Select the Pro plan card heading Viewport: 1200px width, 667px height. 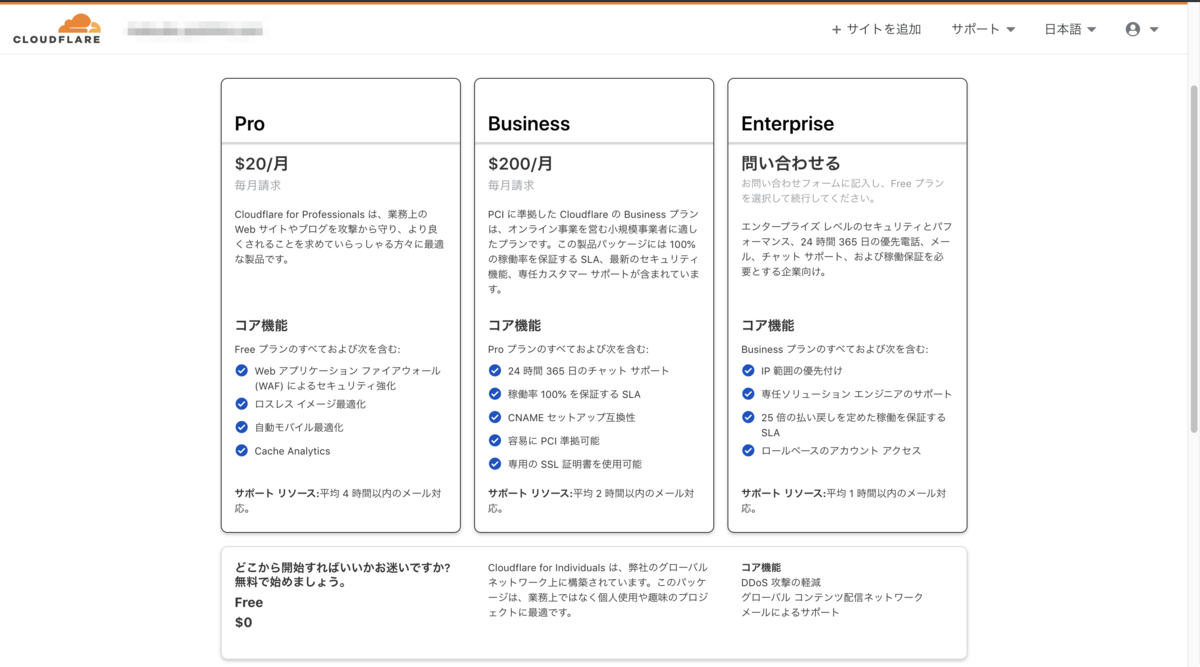tap(250, 124)
